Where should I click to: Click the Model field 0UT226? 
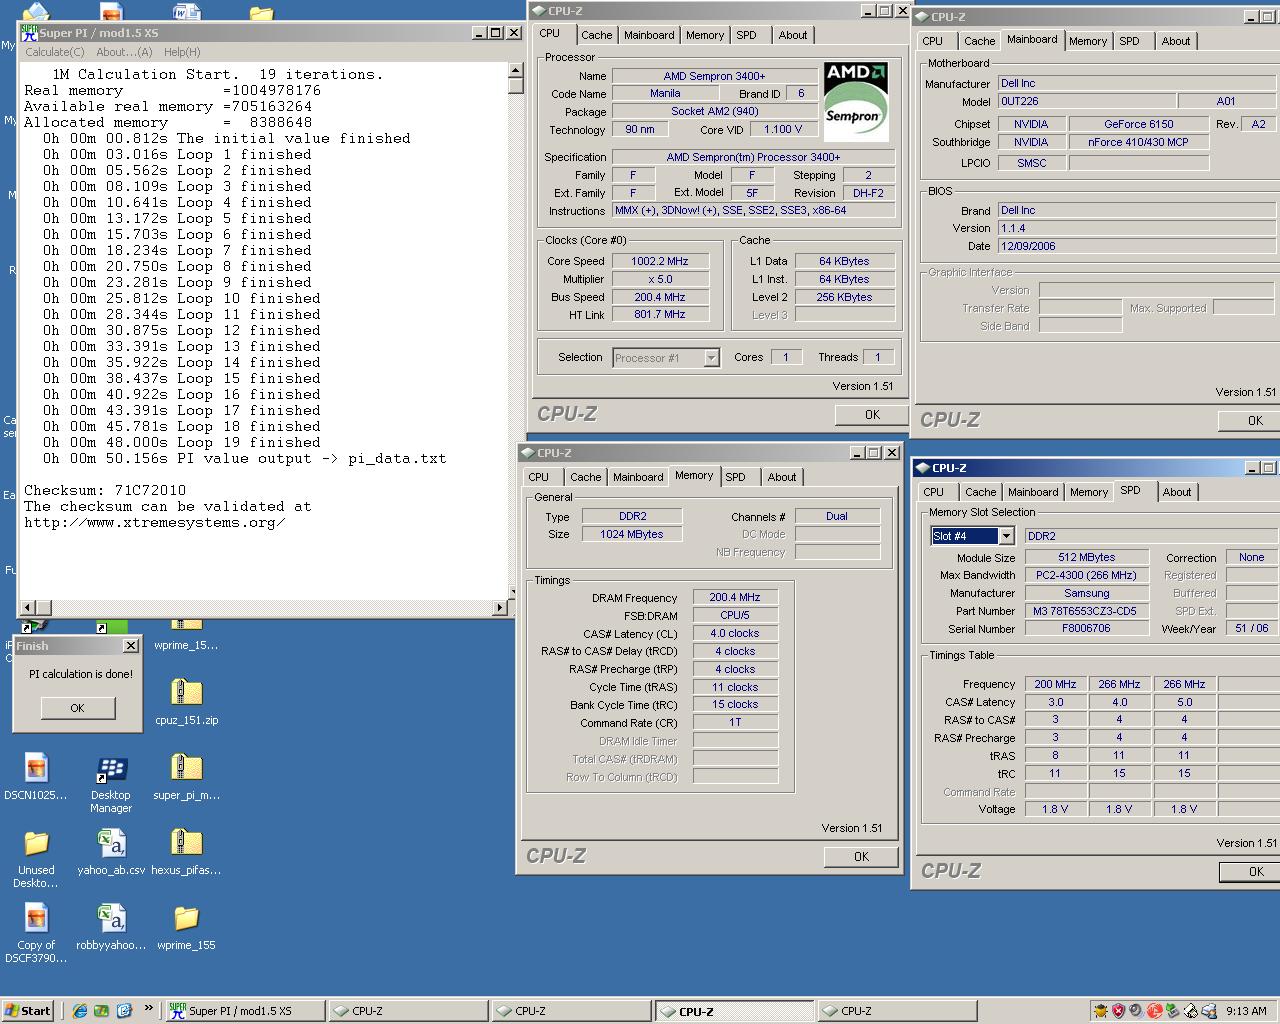(1086, 101)
